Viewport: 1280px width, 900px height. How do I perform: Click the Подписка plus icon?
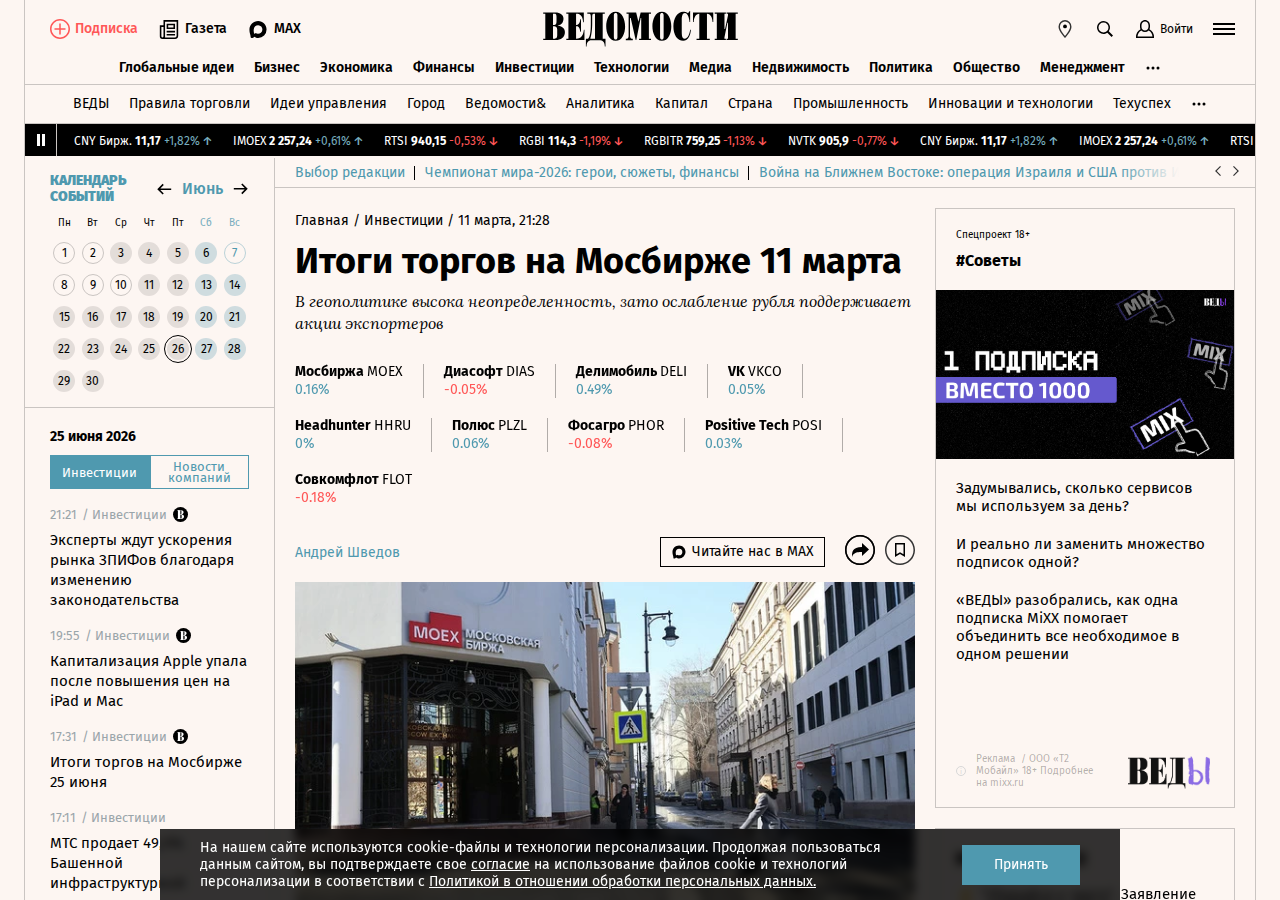click(x=60, y=29)
